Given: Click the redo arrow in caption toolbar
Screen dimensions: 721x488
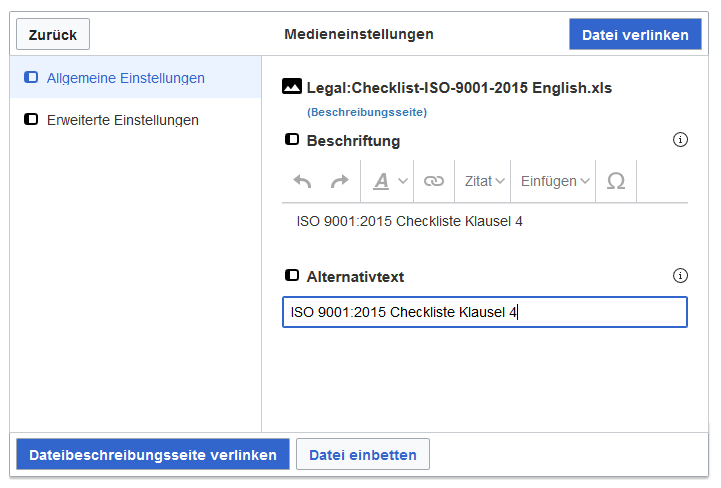Looking at the screenshot, I should [x=340, y=181].
